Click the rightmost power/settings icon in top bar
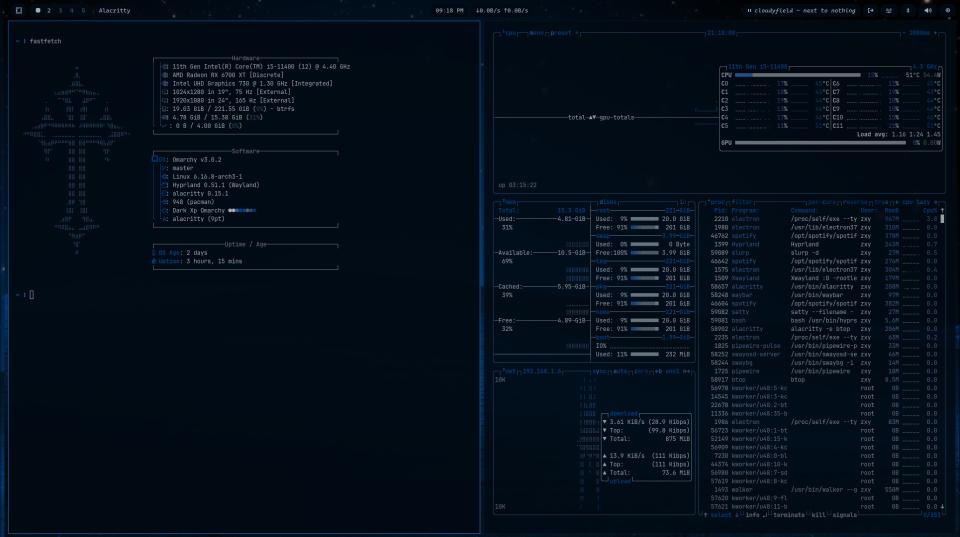Image resolution: width=960 pixels, height=537 pixels. [x=947, y=10]
